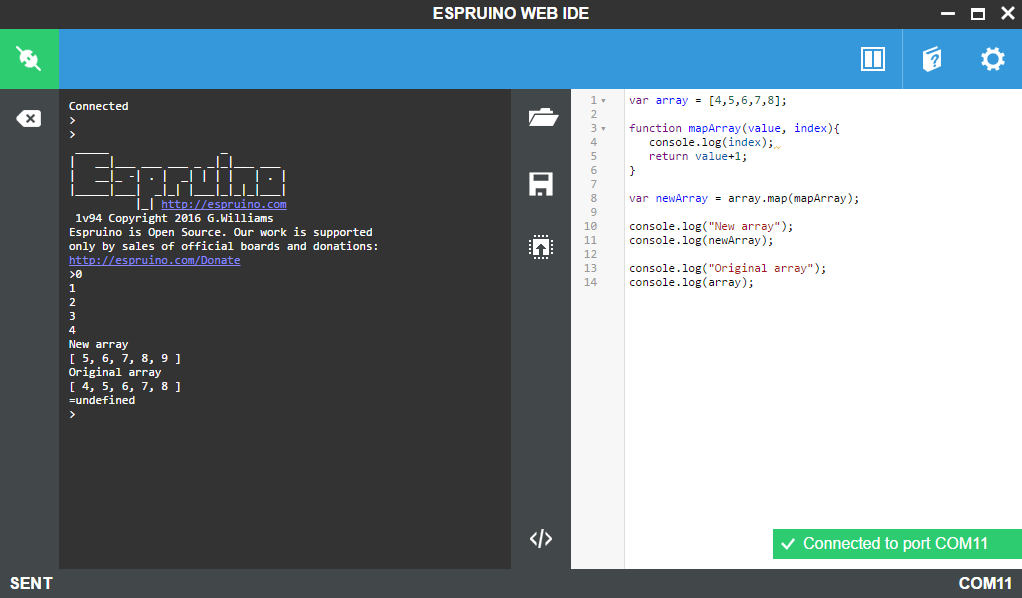Collapse the code fold on line 1
Screen dimensions: 1022x598
(x=601, y=100)
